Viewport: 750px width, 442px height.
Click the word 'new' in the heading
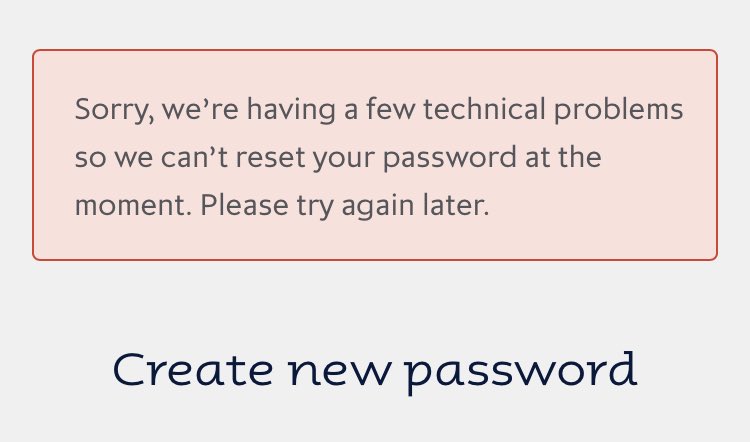point(340,372)
